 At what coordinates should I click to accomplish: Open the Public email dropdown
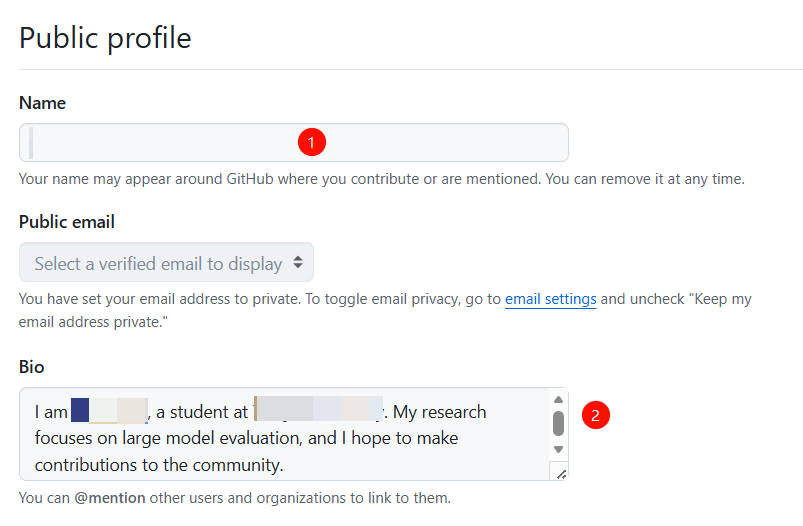pos(166,263)
